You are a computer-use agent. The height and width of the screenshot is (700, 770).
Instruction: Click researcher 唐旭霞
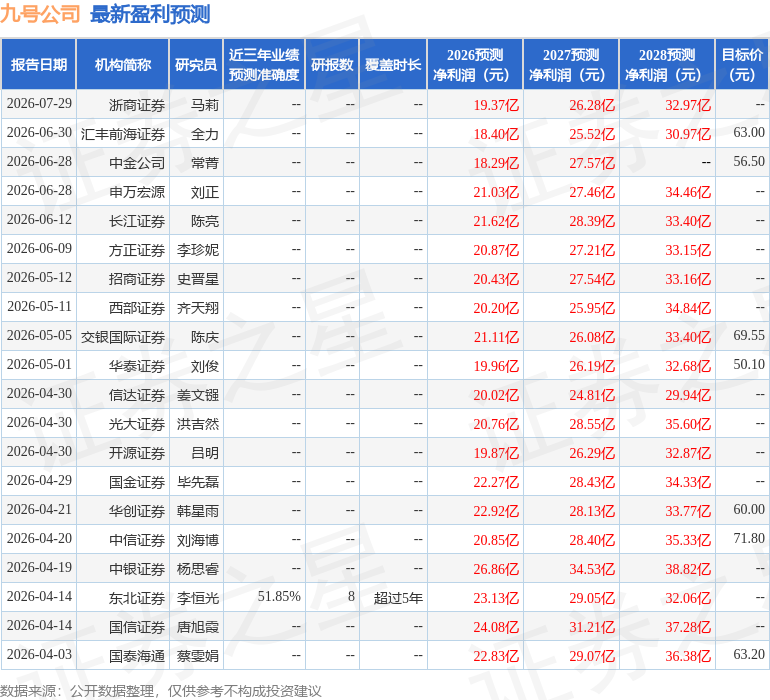point(197,626)
